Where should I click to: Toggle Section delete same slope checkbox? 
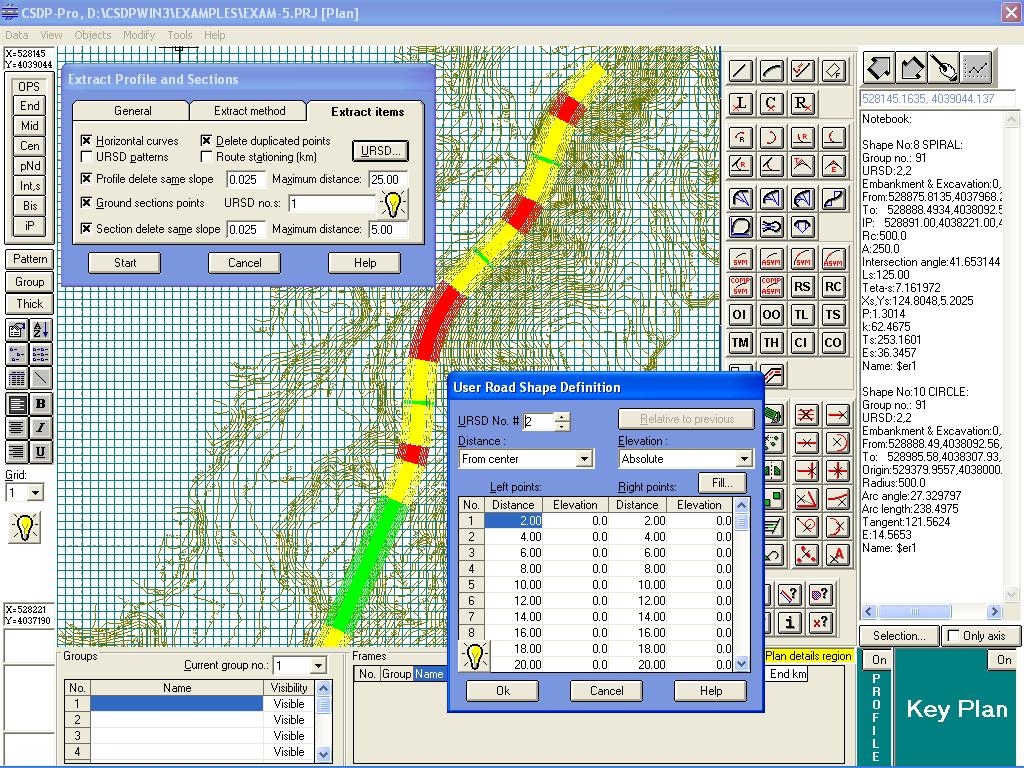pos(86,229)
